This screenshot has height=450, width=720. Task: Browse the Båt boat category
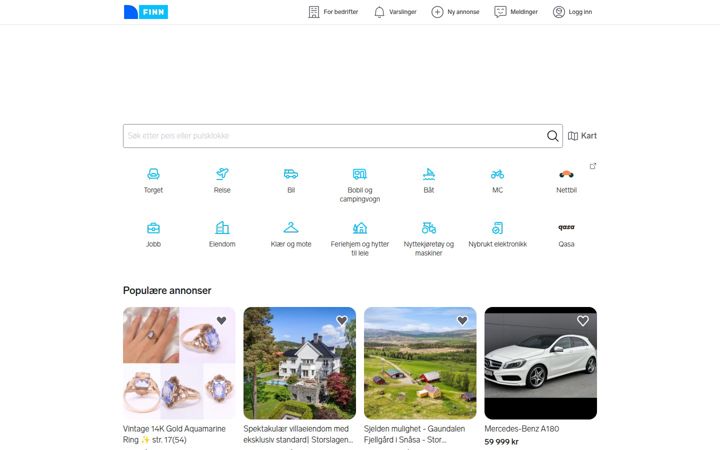428,181
